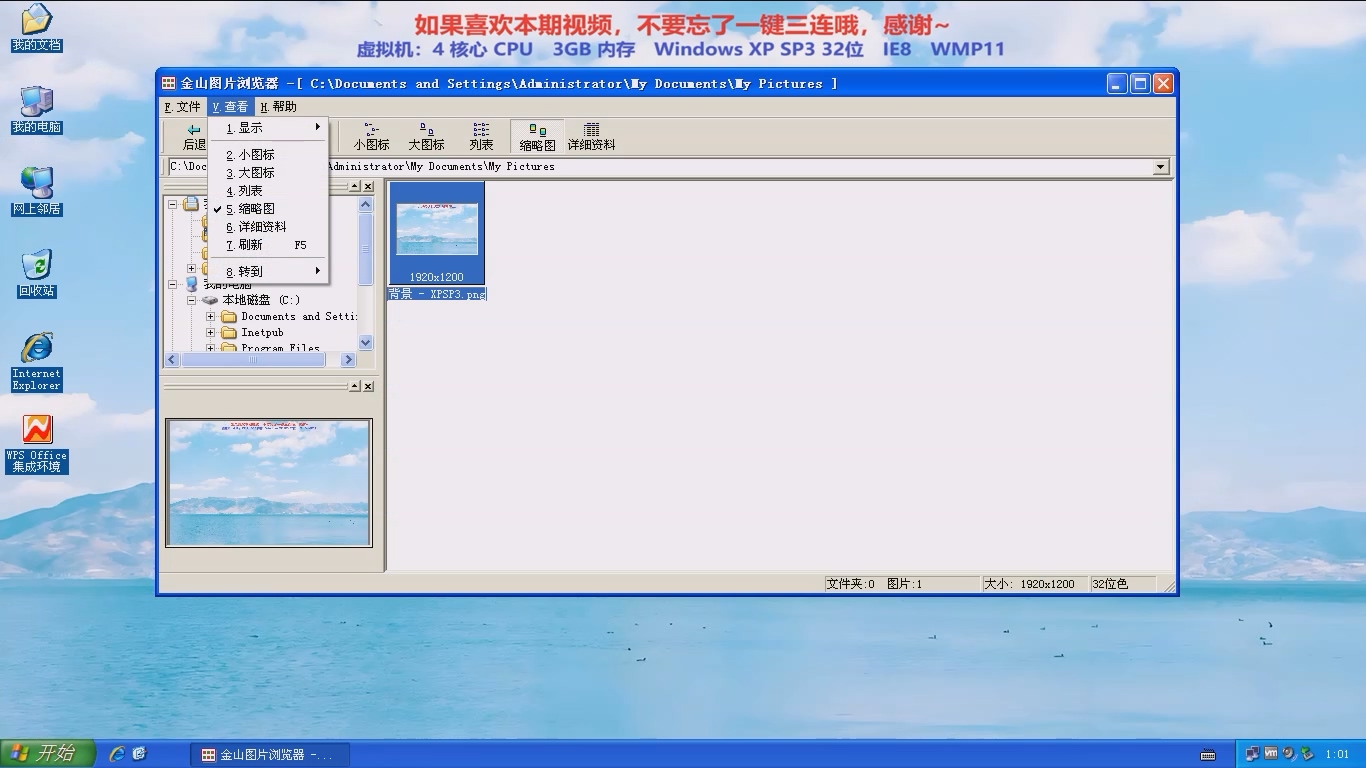Choose 详细资料 view in the toolbar
The width and height of the screenshot is (1366, 768).
tap(592, 137)
